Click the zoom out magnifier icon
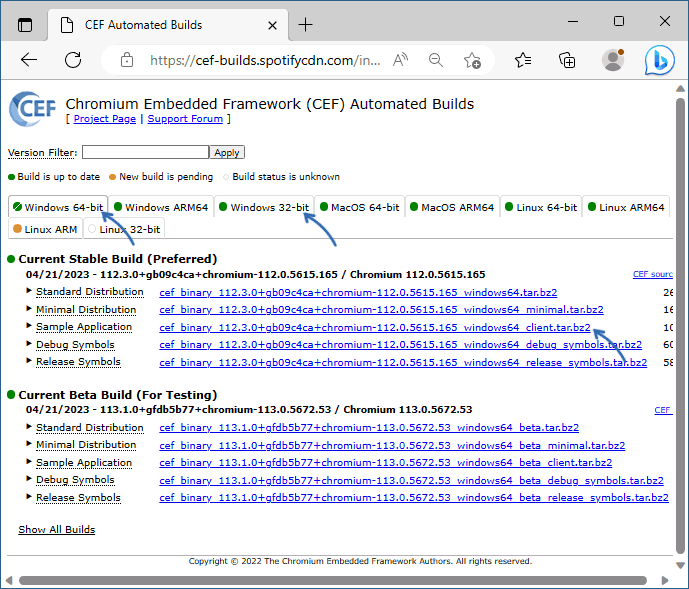 436,60
